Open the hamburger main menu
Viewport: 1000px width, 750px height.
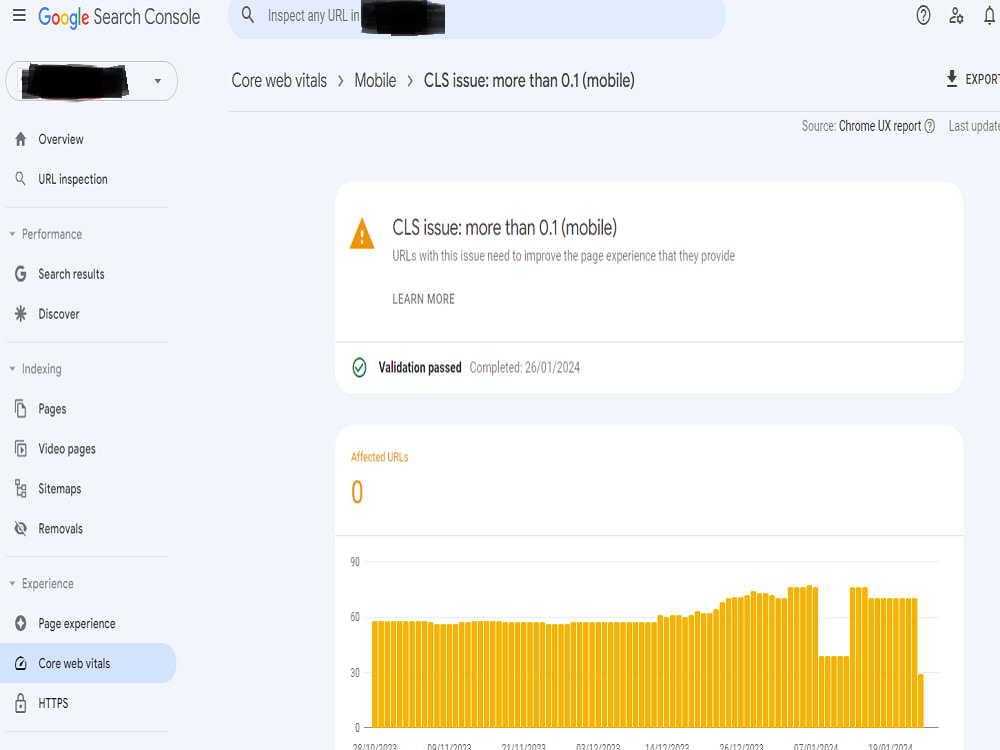point(19,15)
